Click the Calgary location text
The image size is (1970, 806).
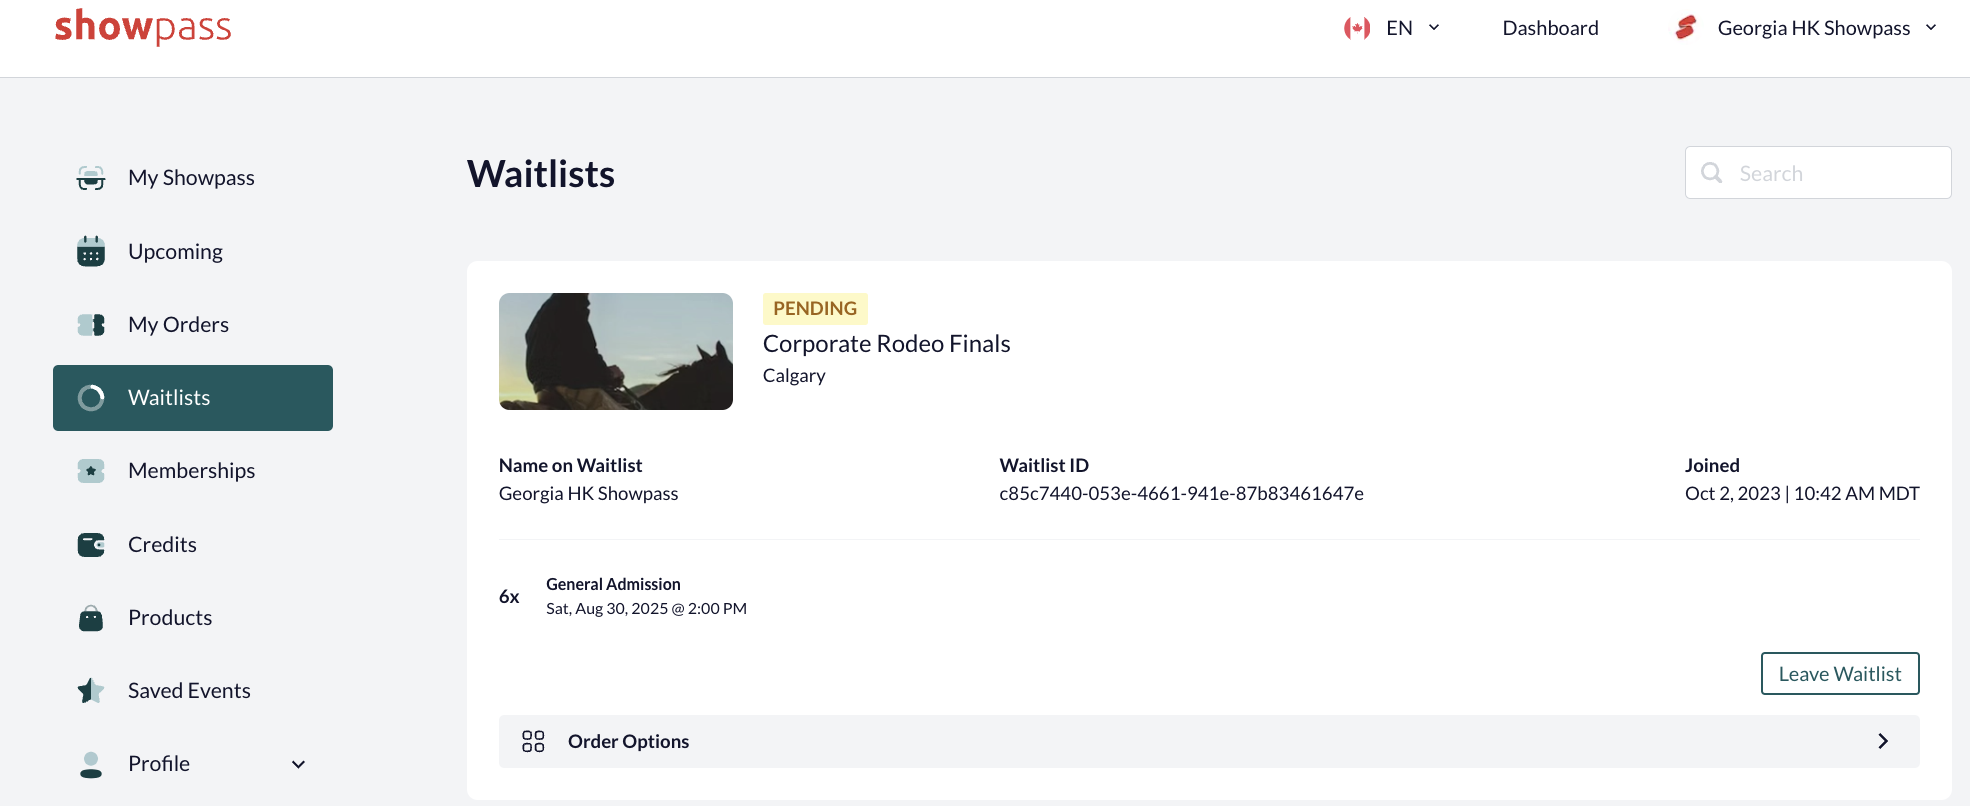(x=794, y=376)
